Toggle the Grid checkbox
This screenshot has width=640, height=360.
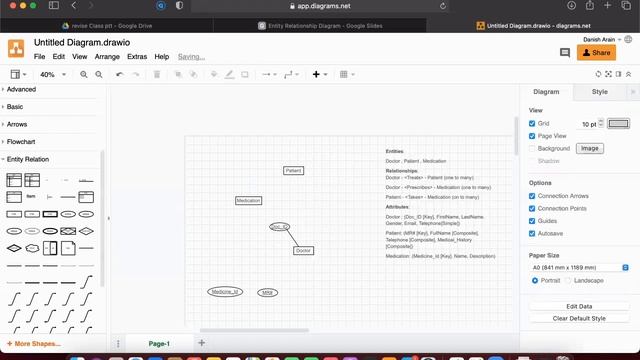tap(532, 123)
